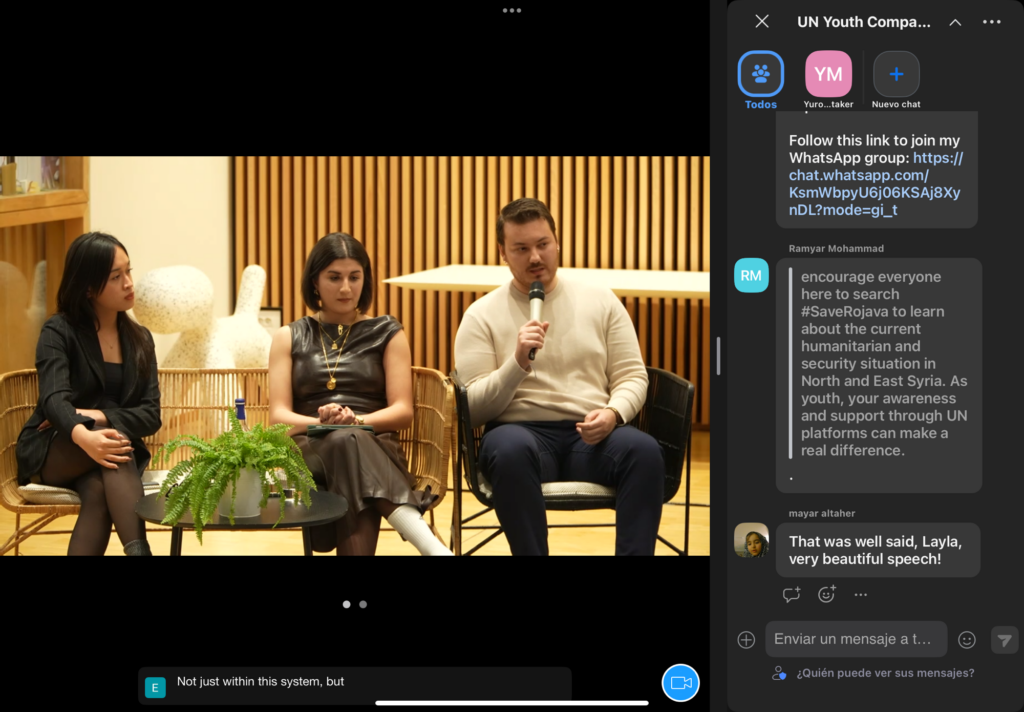Open more actions for the last message
This screenshot has width=1024, height=712.
(861, 594)
